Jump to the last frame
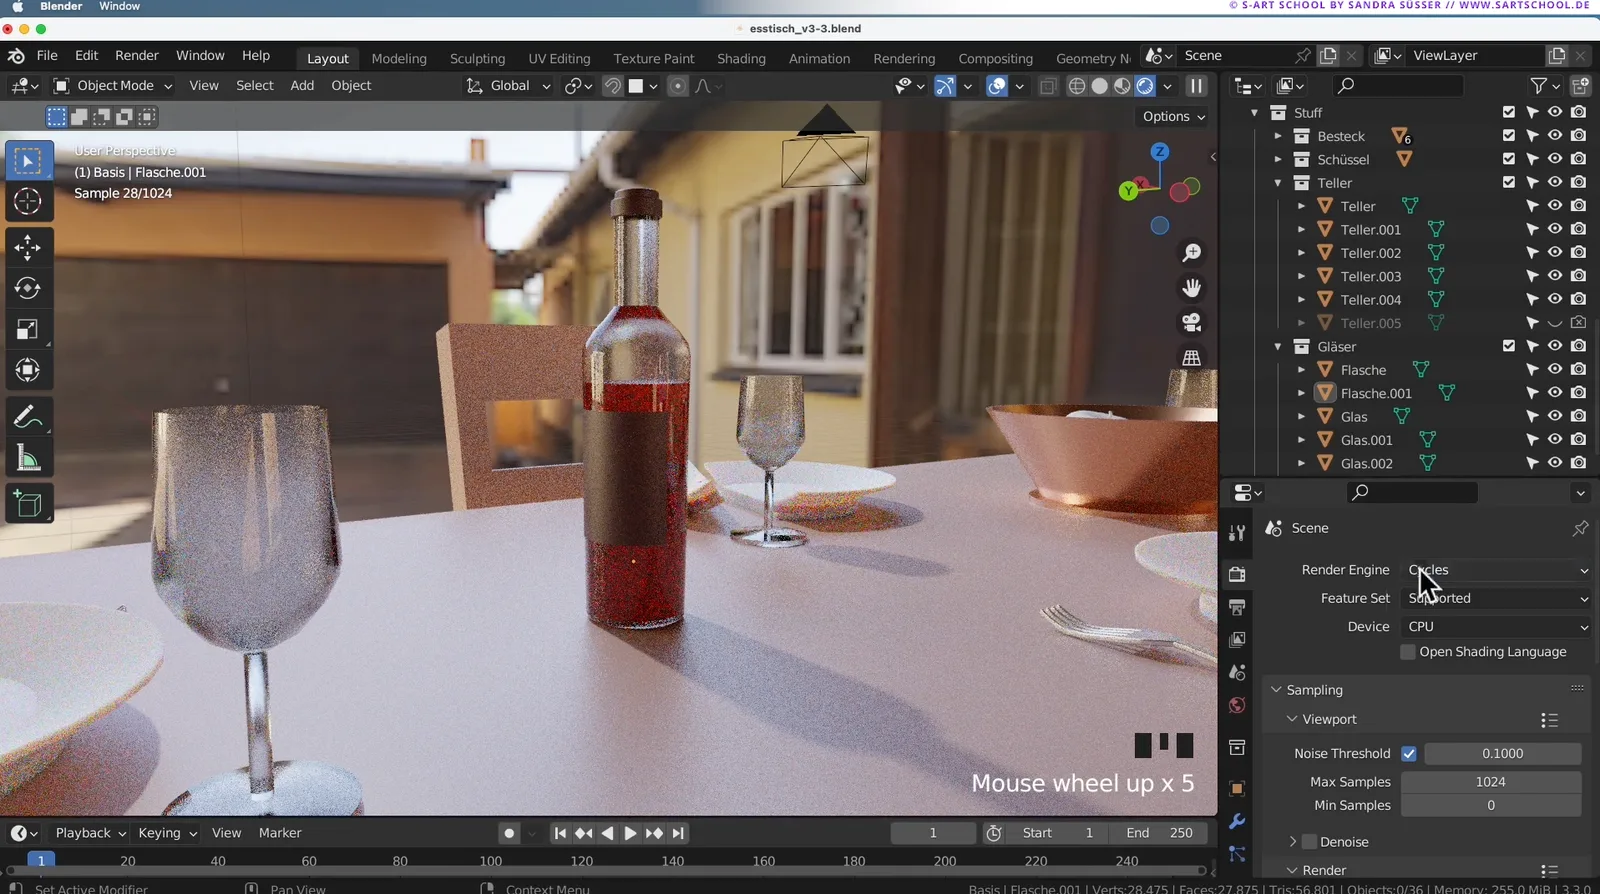This screenshot has width=1600, height=894. [x=678, y=833]
